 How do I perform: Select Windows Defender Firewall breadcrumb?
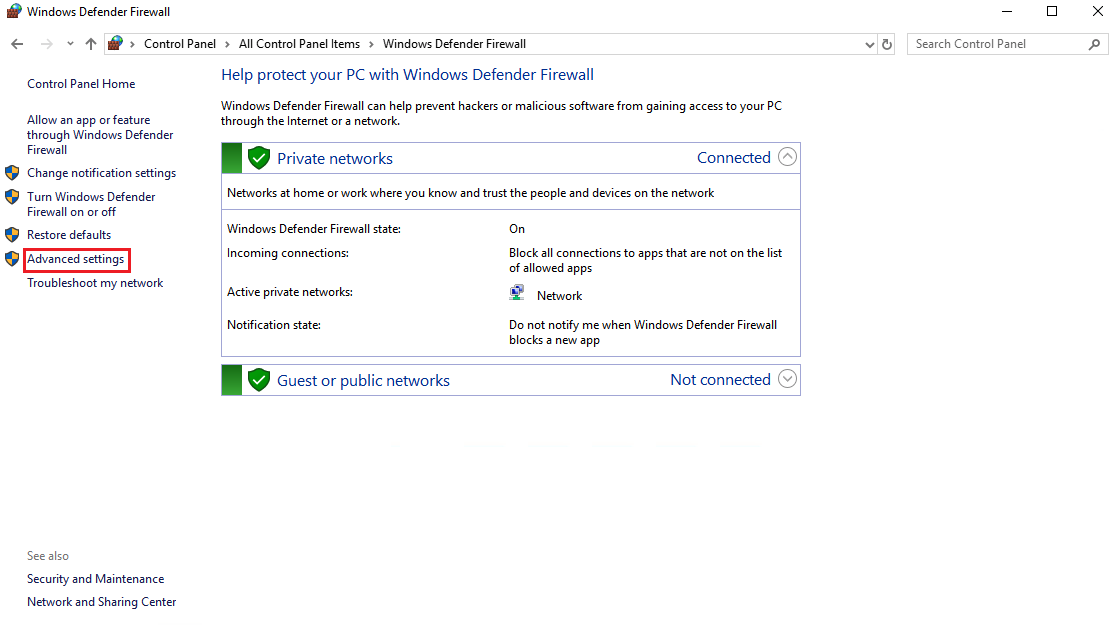(x=454, y=44)
